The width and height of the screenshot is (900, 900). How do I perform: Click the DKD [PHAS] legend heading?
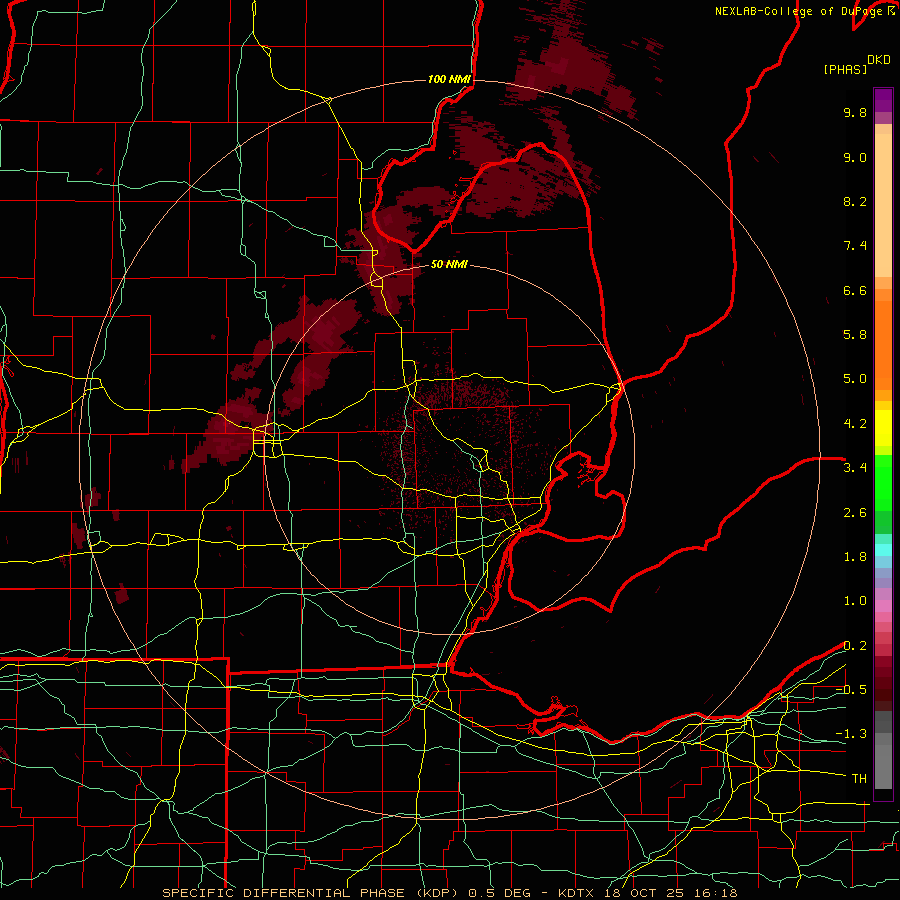tap(856, 65)
